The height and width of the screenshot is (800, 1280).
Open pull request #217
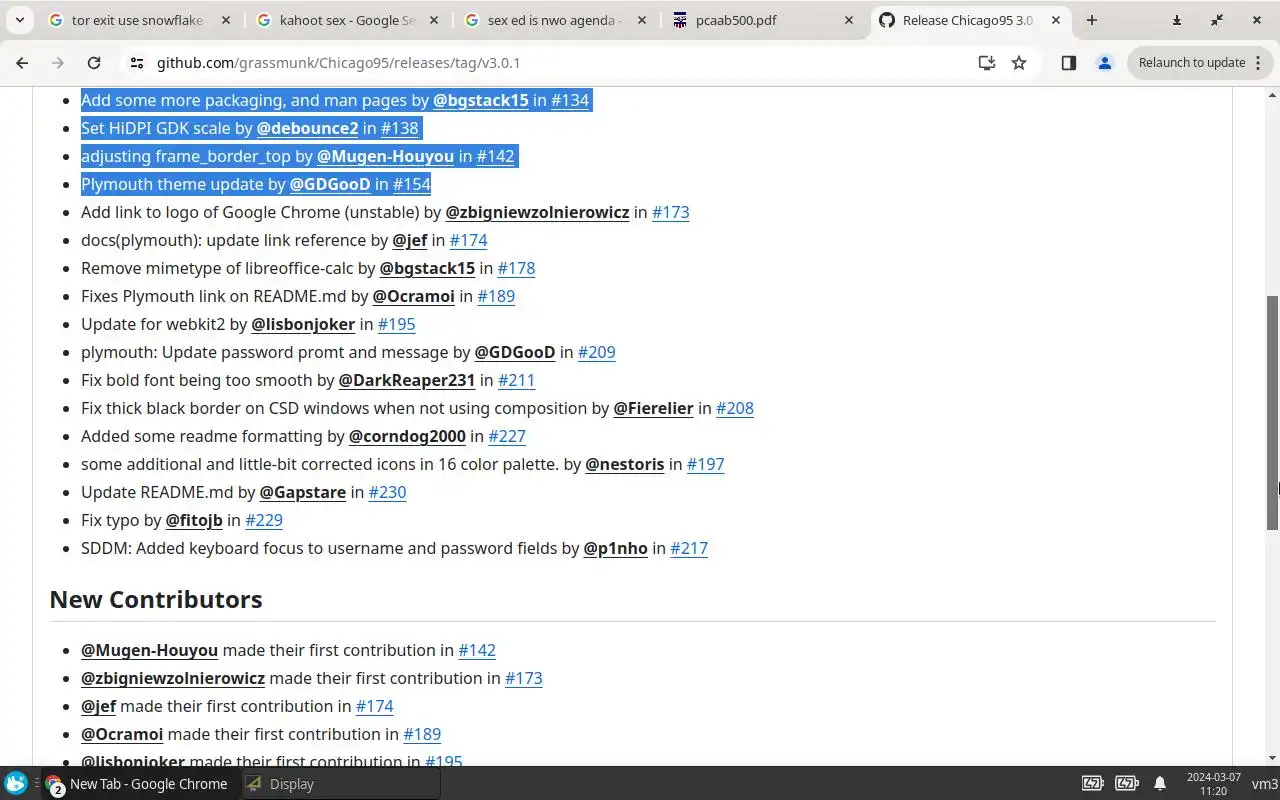[689, 548]
